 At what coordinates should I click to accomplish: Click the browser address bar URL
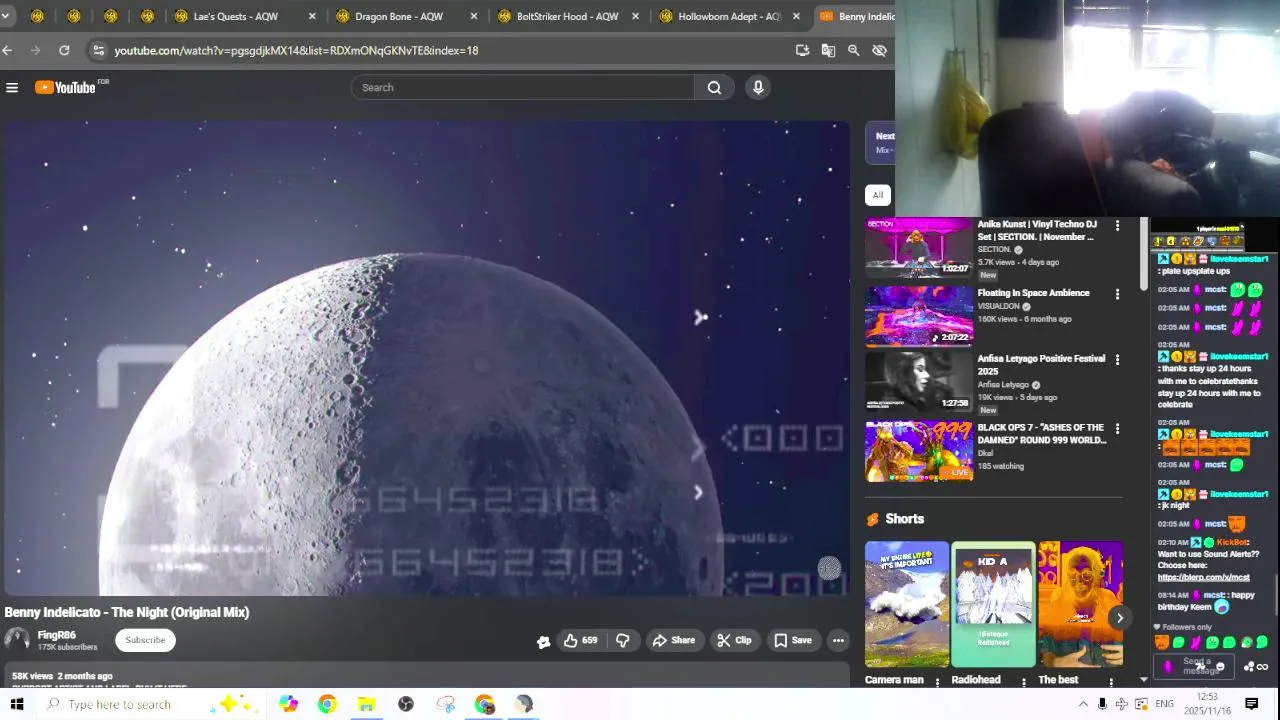click(296, 50)
